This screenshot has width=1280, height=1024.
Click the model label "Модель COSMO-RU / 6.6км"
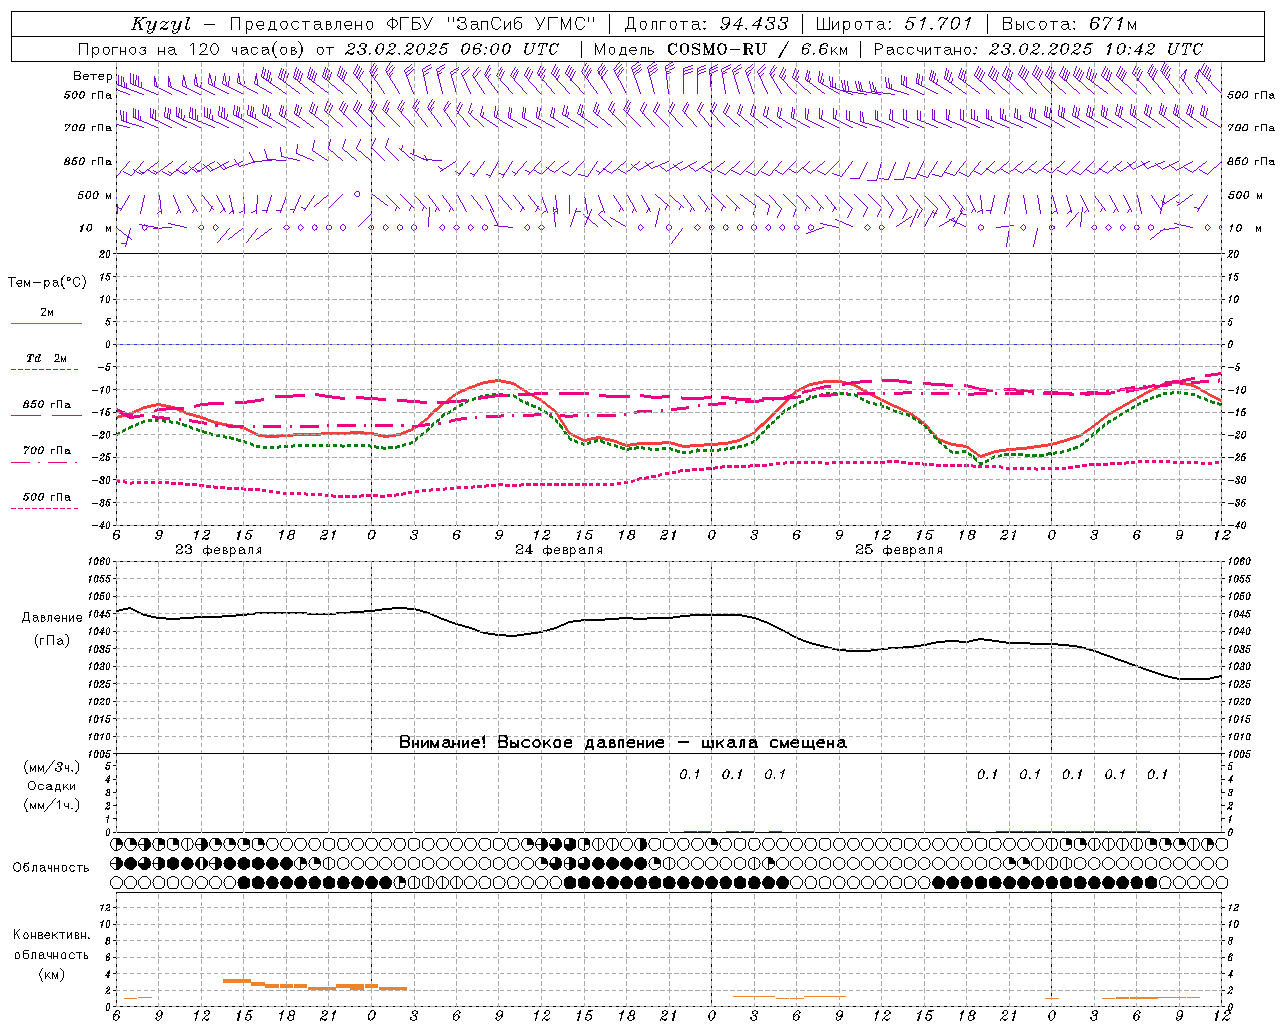click(720, 49)
